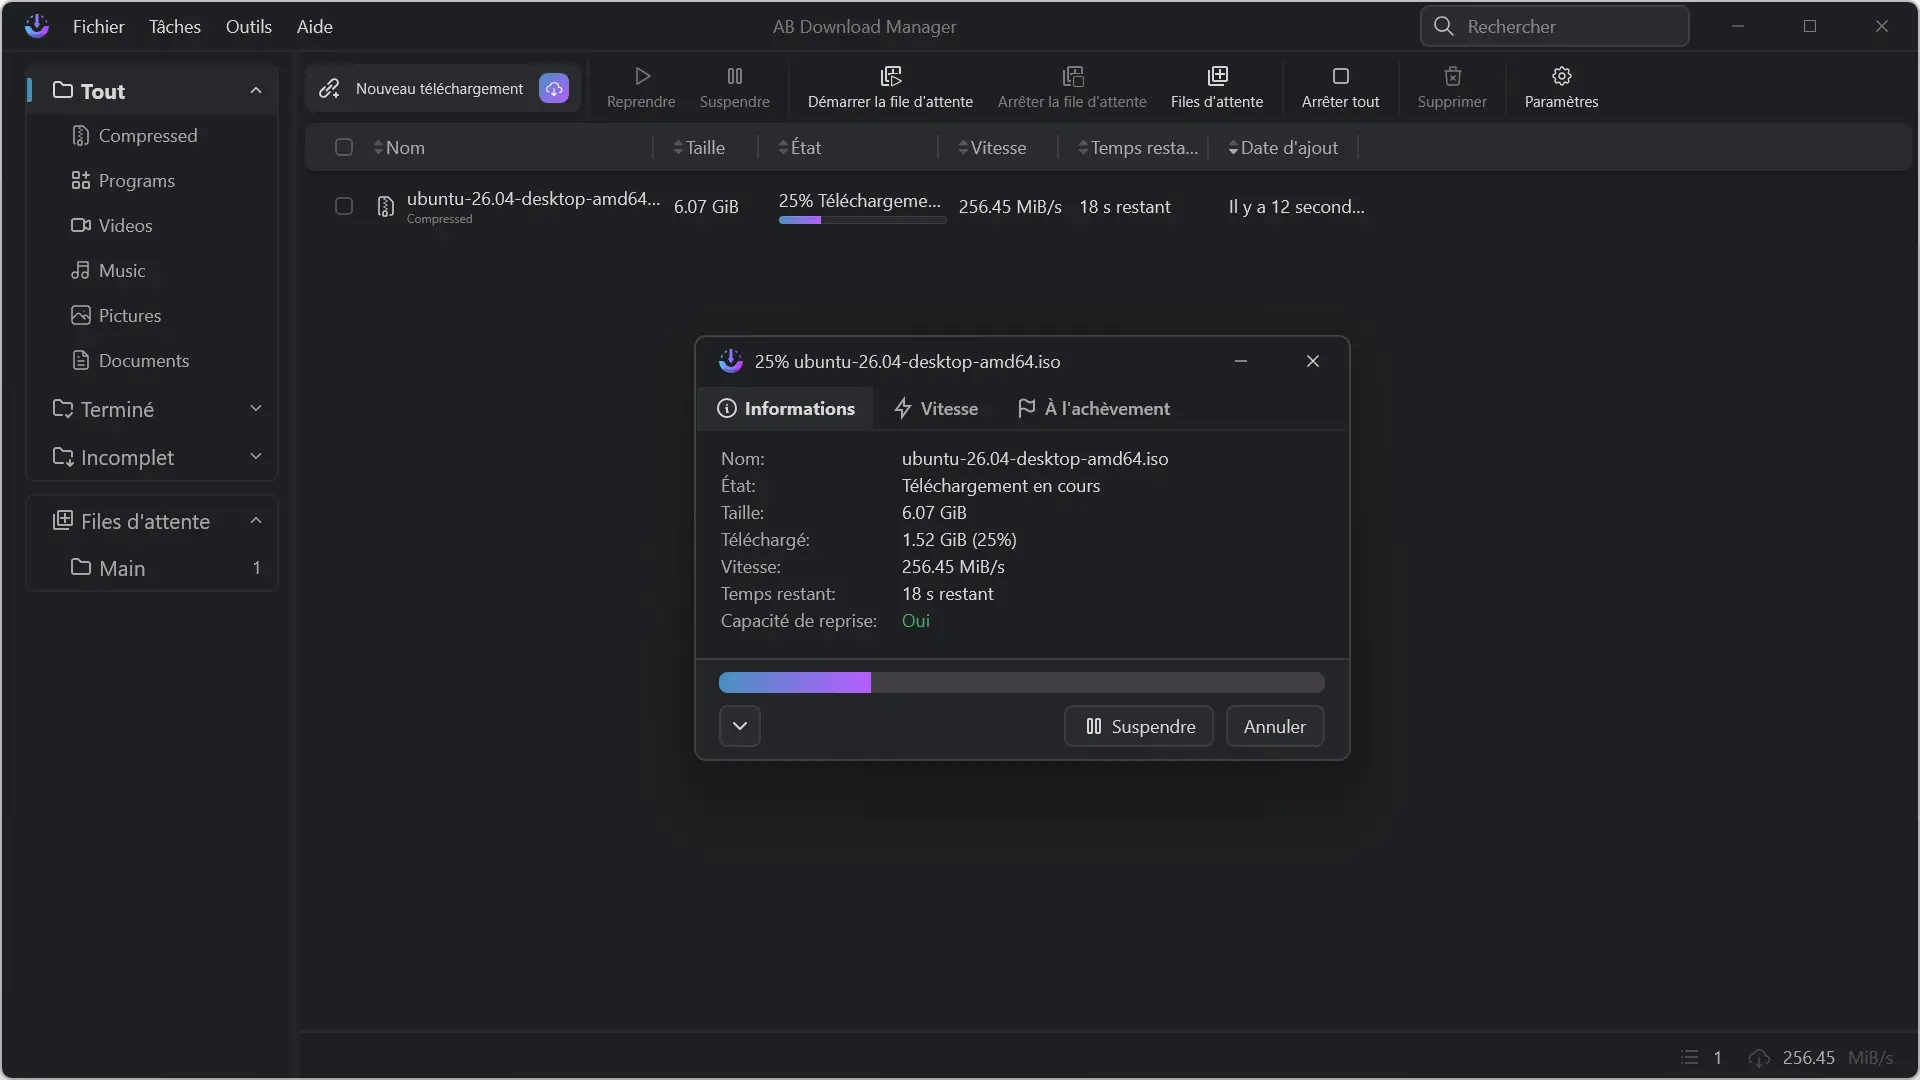1920x1080 pixels.
Task: Click the AB Download Manager logo icon
Action: [x=37, y=26]
